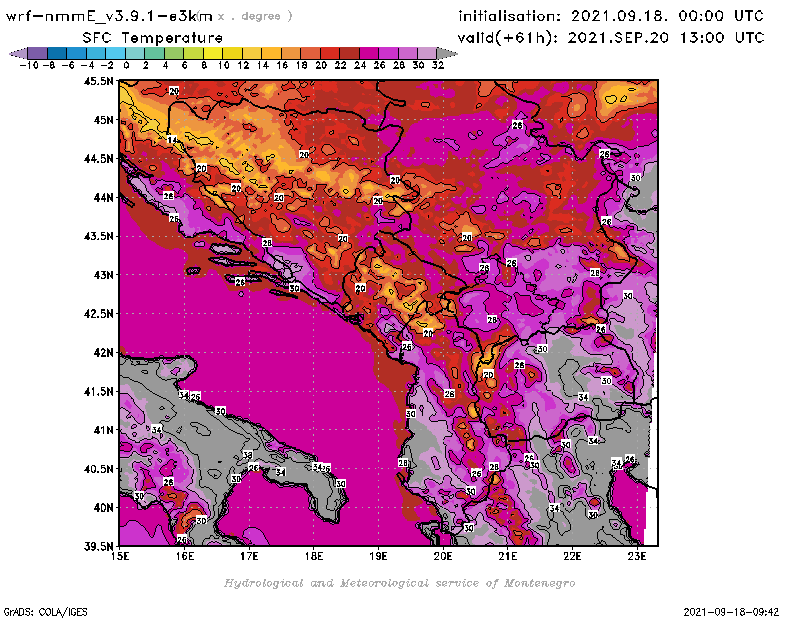Click the '2021-09-18-09:42' timestamp footer
Image resolution: width=800 pixels, height=618 pixels.
[x=731, y=612]
